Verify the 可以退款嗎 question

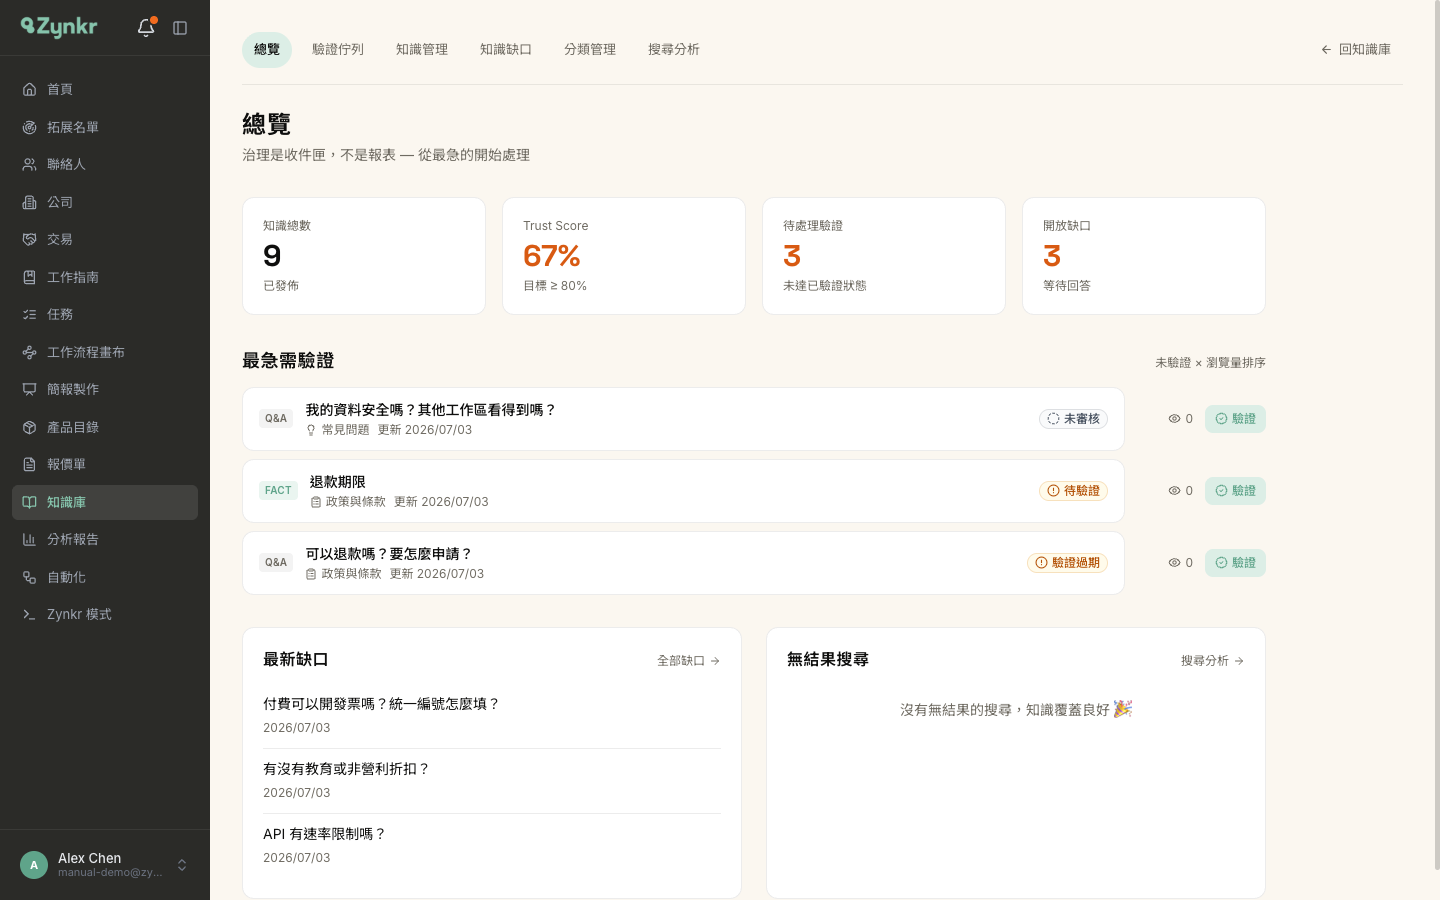1235,563
